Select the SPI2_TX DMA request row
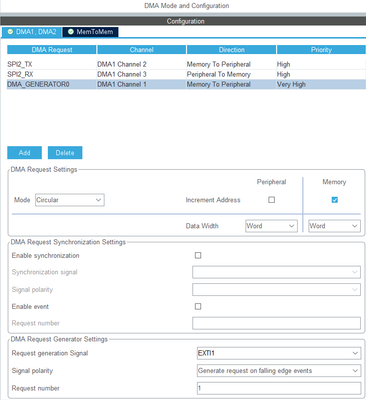This screenshot has width=366, height=400. click(x=186, y=64)
